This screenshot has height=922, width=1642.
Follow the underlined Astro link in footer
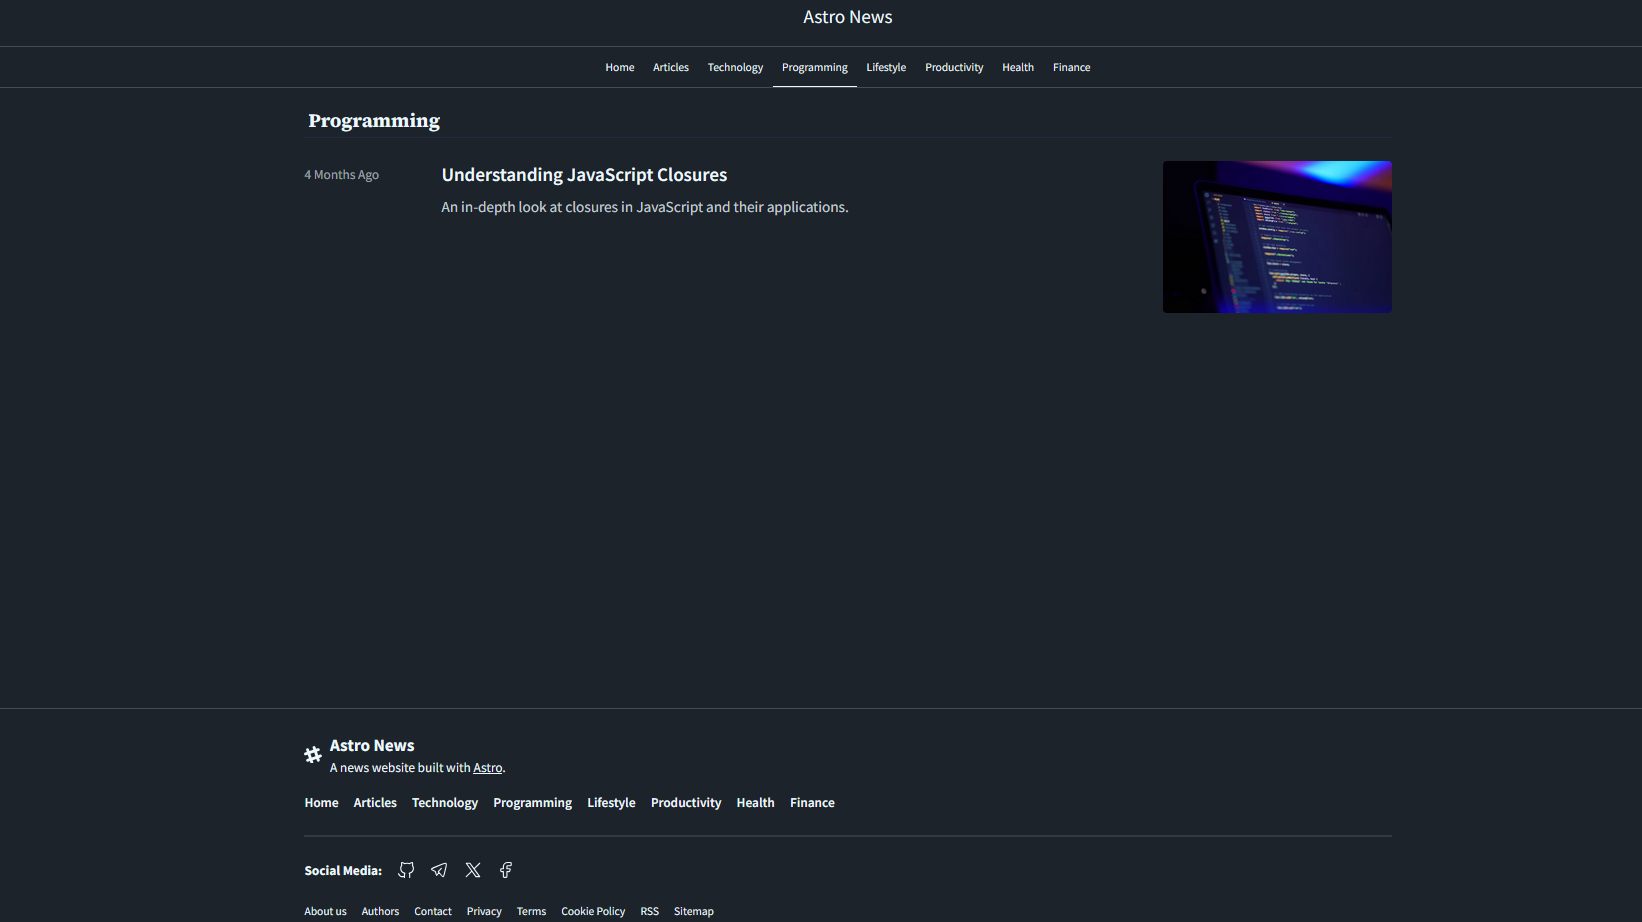click(x=487, y=768)
